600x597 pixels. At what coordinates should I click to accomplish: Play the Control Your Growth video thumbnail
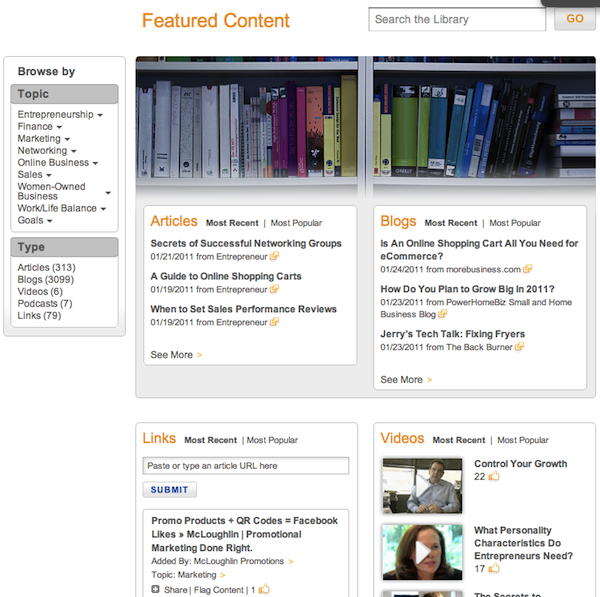pyautogui.click(x=422, y=485)
